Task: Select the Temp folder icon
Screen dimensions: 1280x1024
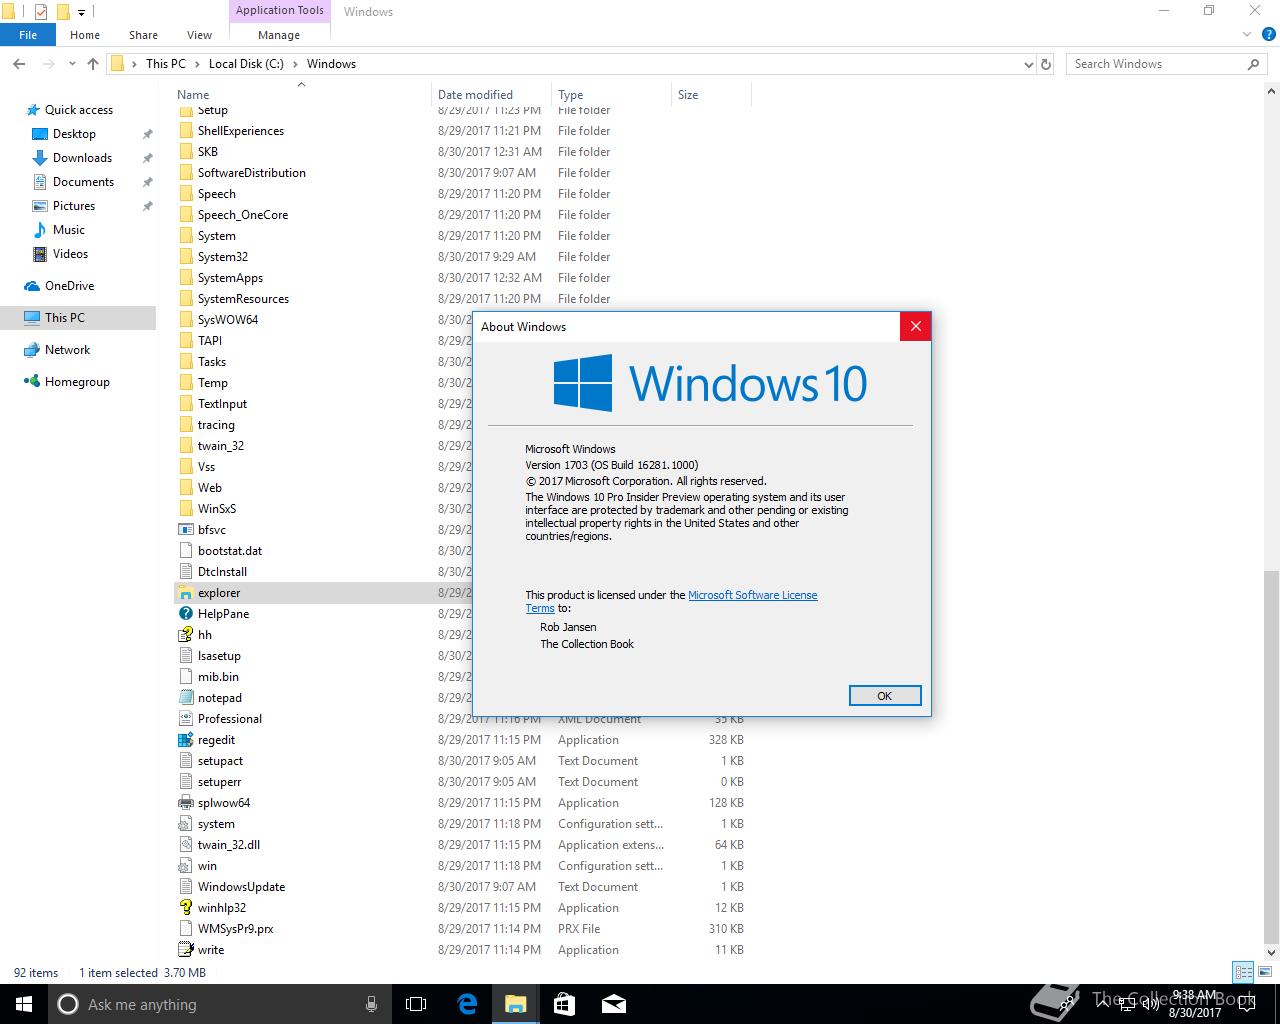Action: point(185,383)
